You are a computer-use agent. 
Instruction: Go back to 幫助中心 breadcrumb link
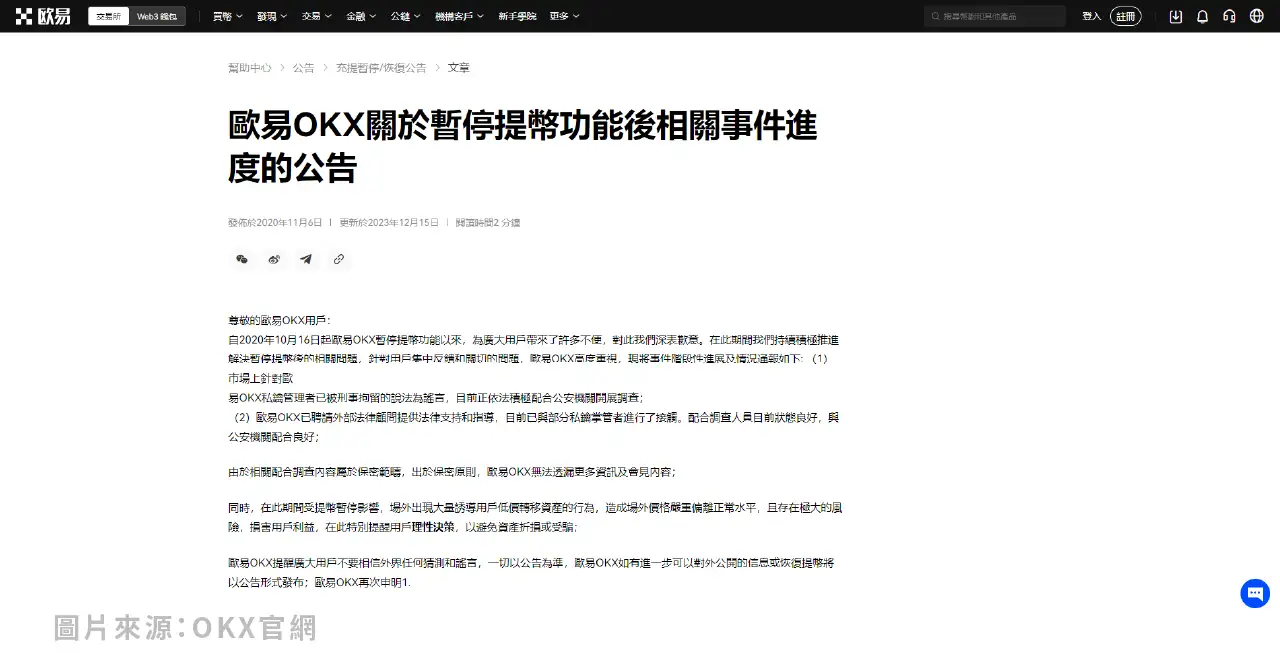pyautogui.click(x=249, y=67)
